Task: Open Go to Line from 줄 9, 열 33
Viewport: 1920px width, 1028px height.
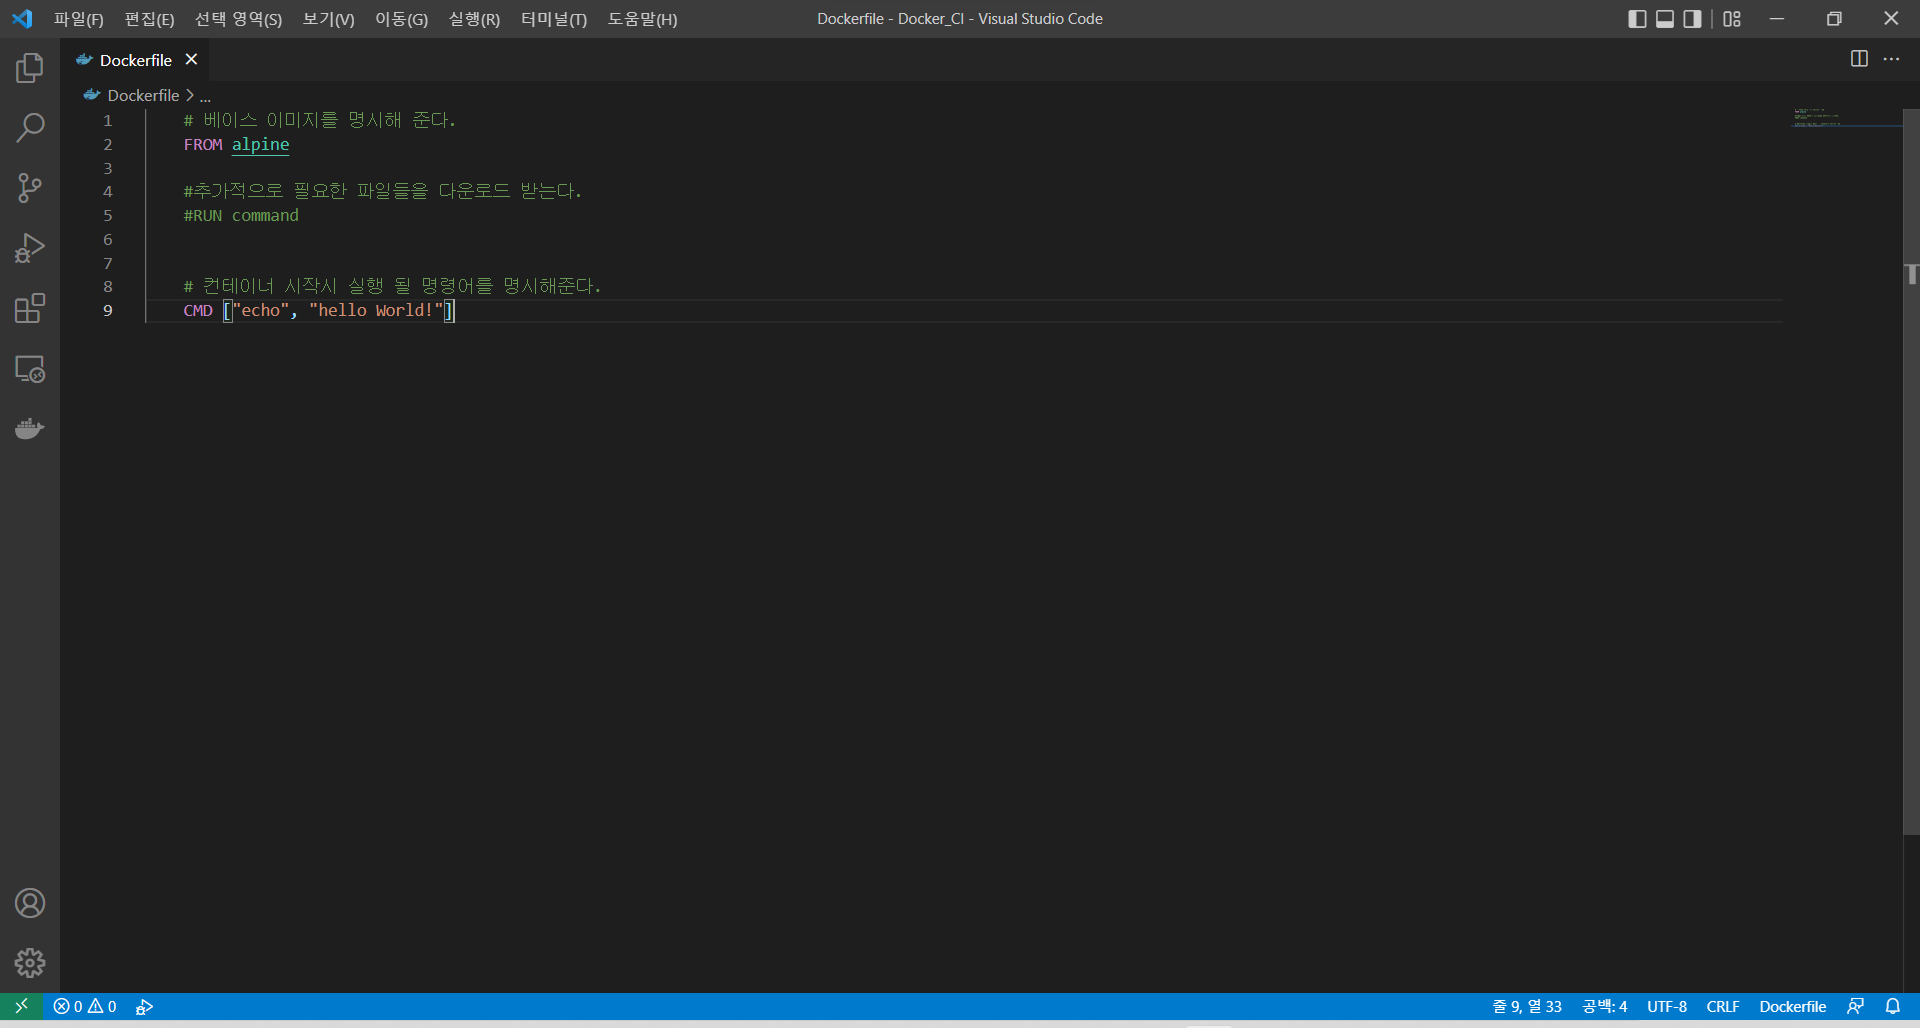Action: 1527,1006
